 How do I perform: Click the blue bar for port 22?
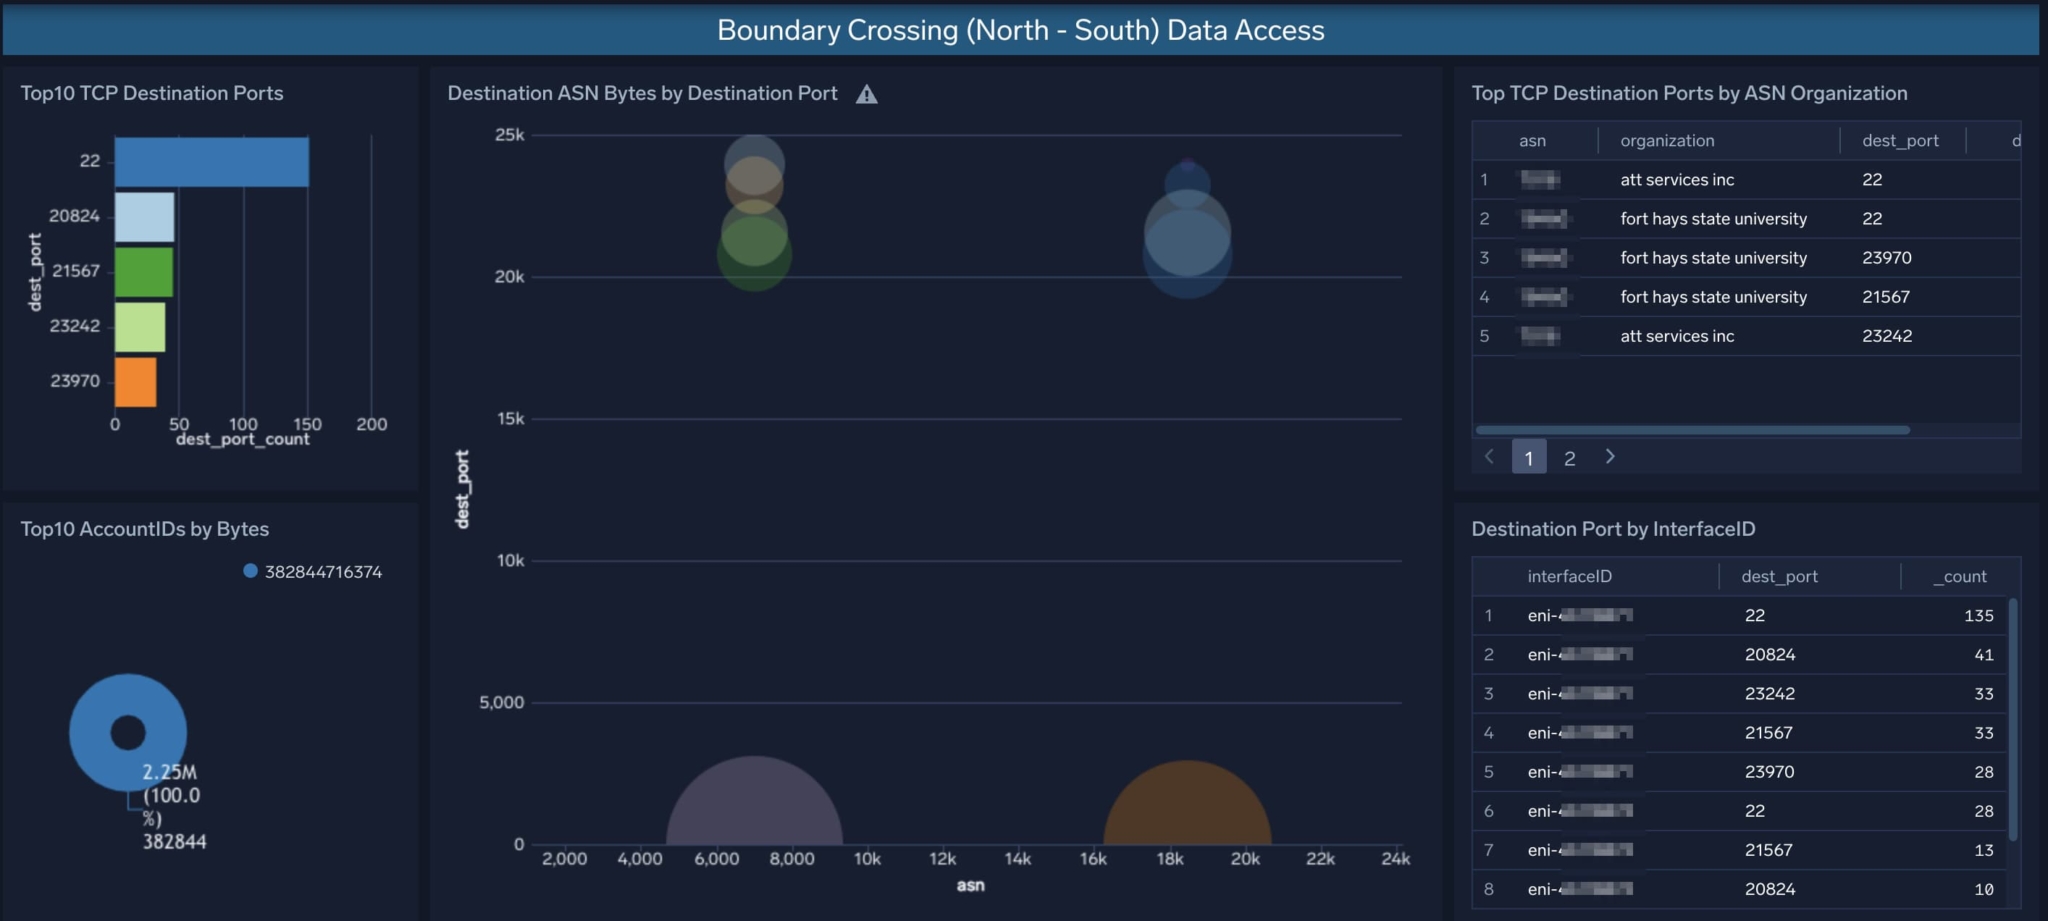point(211,162)
